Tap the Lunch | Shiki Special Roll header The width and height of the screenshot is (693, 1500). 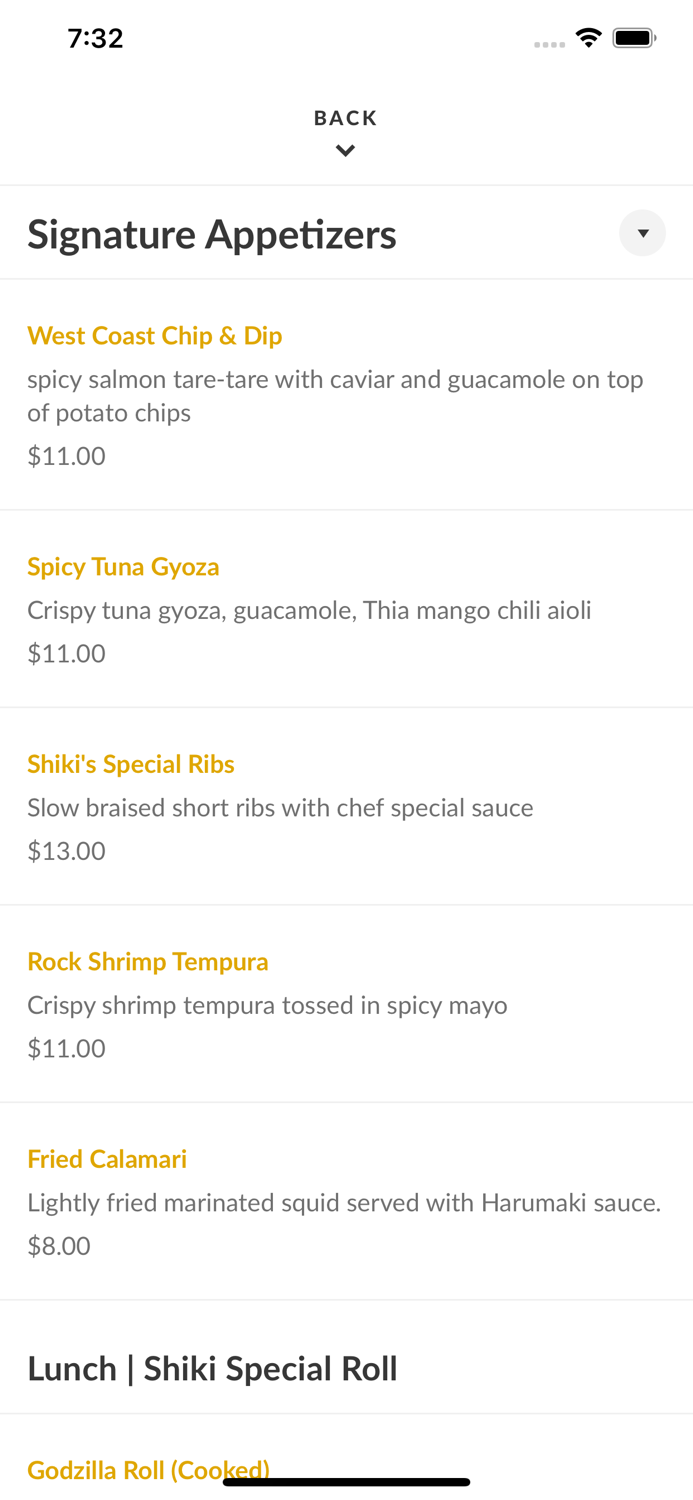212,1368
